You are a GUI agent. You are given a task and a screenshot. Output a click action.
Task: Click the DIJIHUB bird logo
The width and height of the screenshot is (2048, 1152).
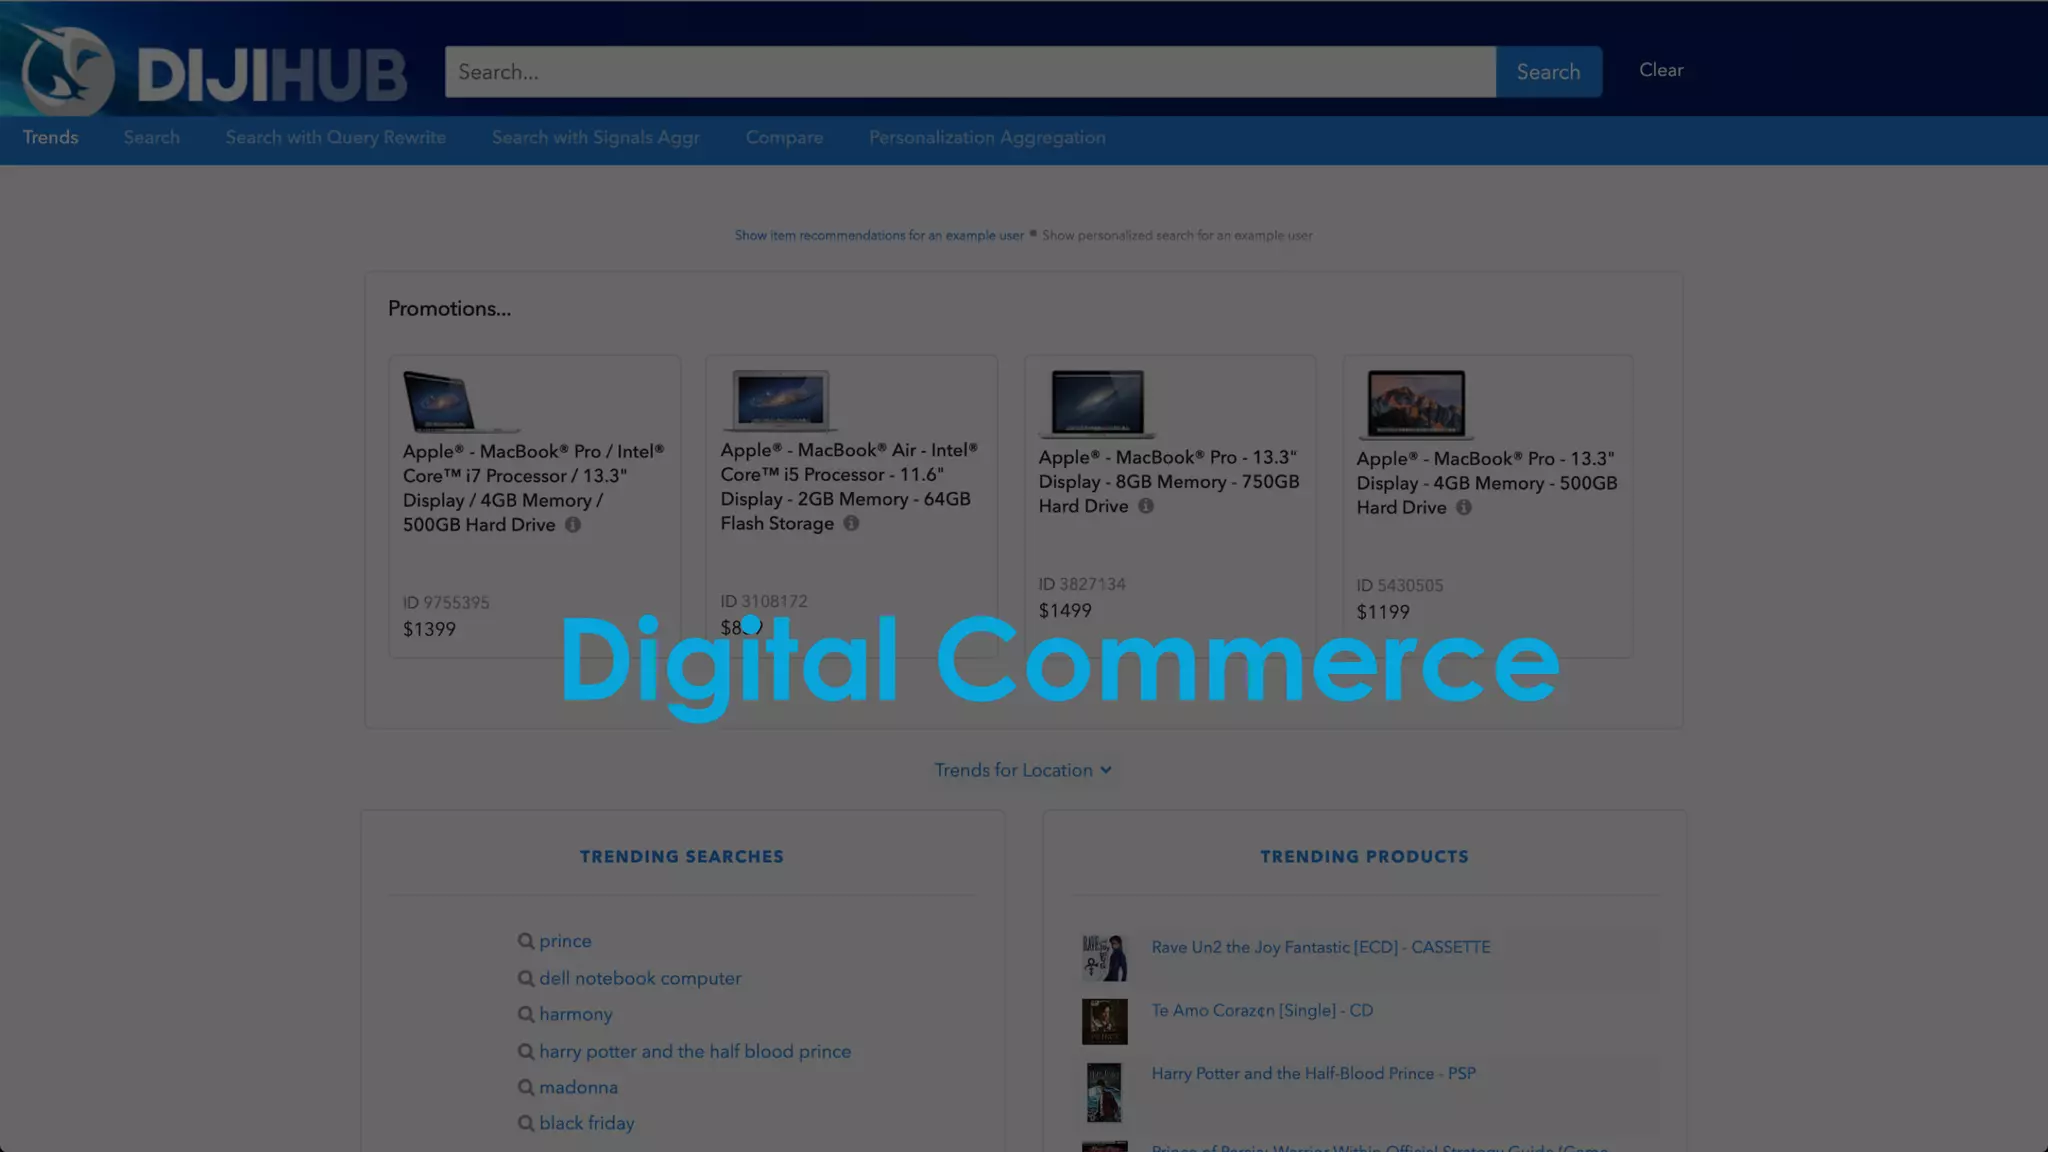67,70
